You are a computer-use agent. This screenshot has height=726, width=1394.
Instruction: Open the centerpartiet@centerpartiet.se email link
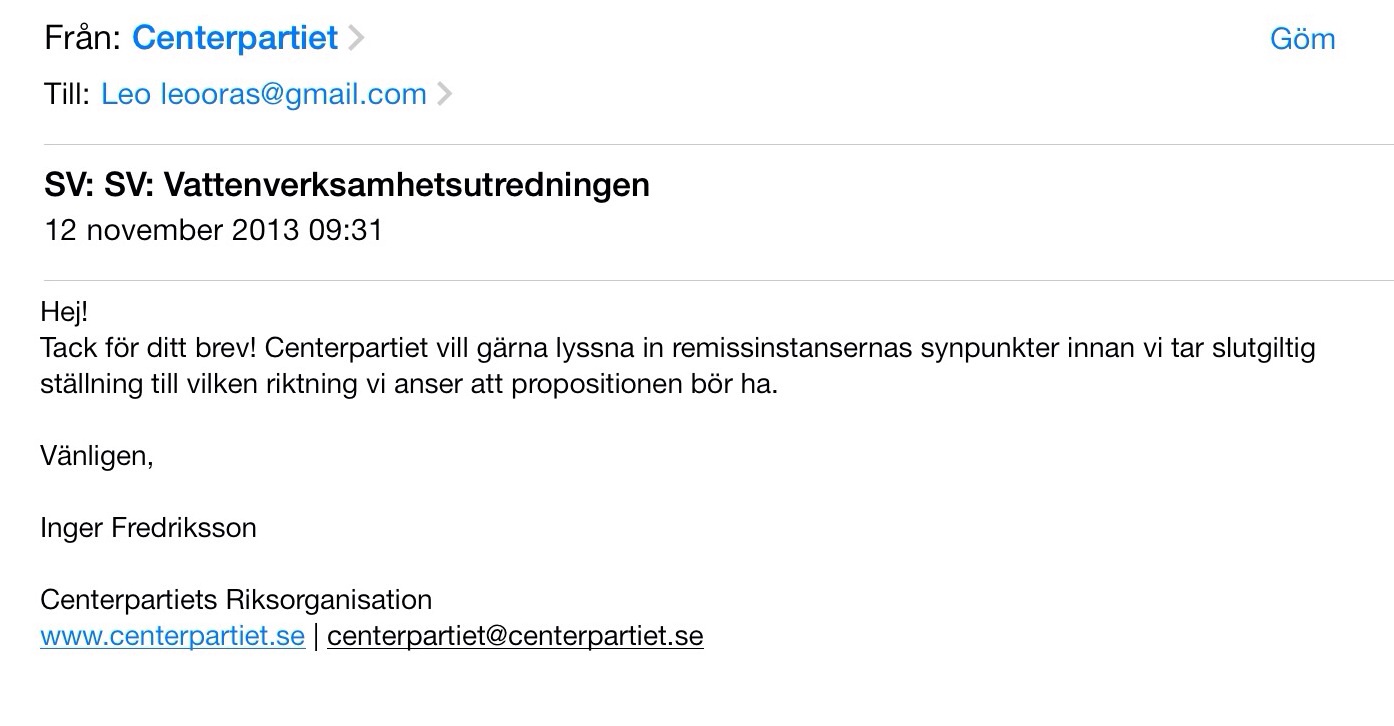(515, 636)
